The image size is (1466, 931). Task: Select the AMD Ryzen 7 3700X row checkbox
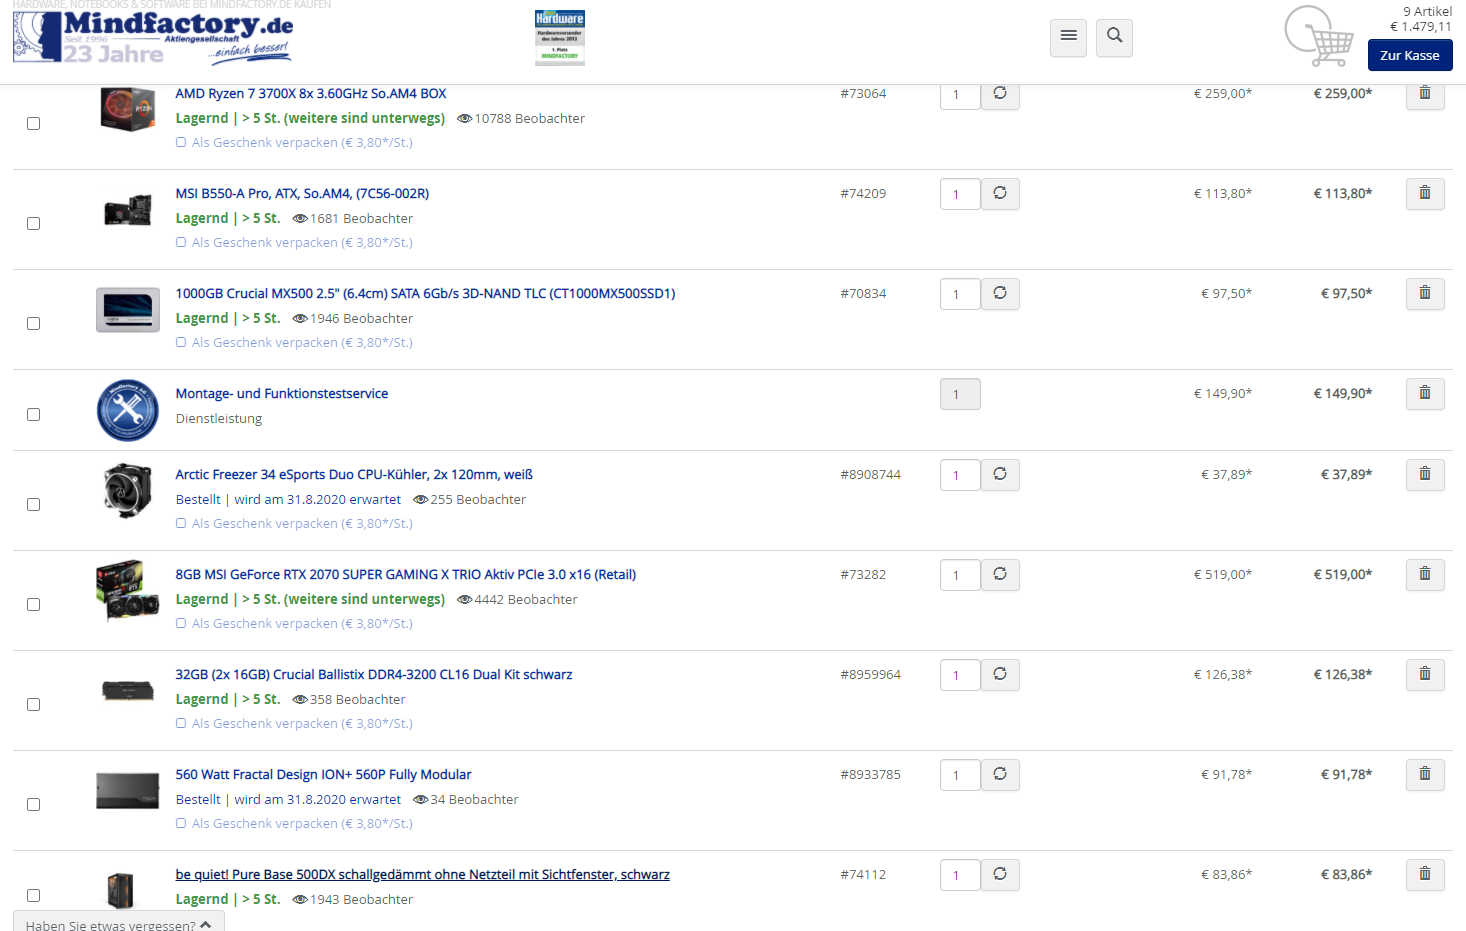tap(33, 123)
